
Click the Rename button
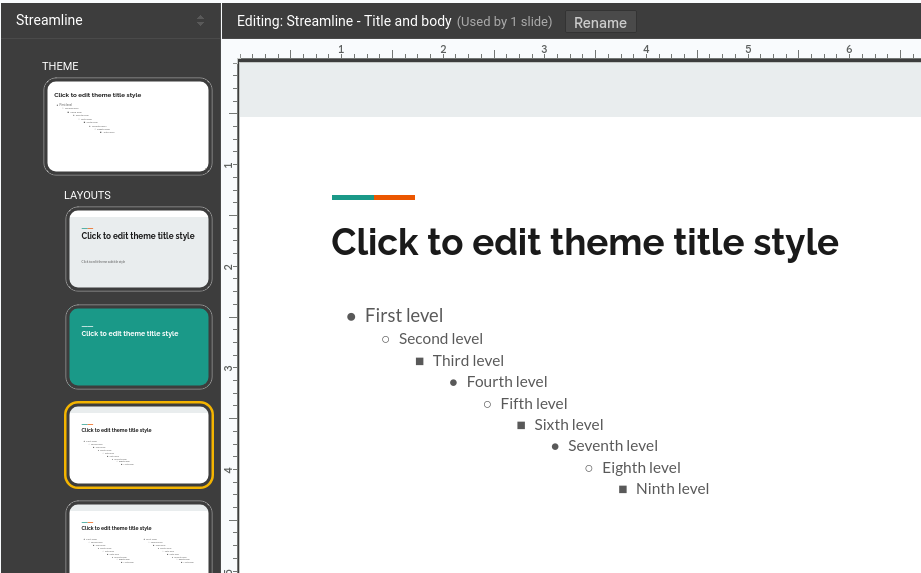600,22
